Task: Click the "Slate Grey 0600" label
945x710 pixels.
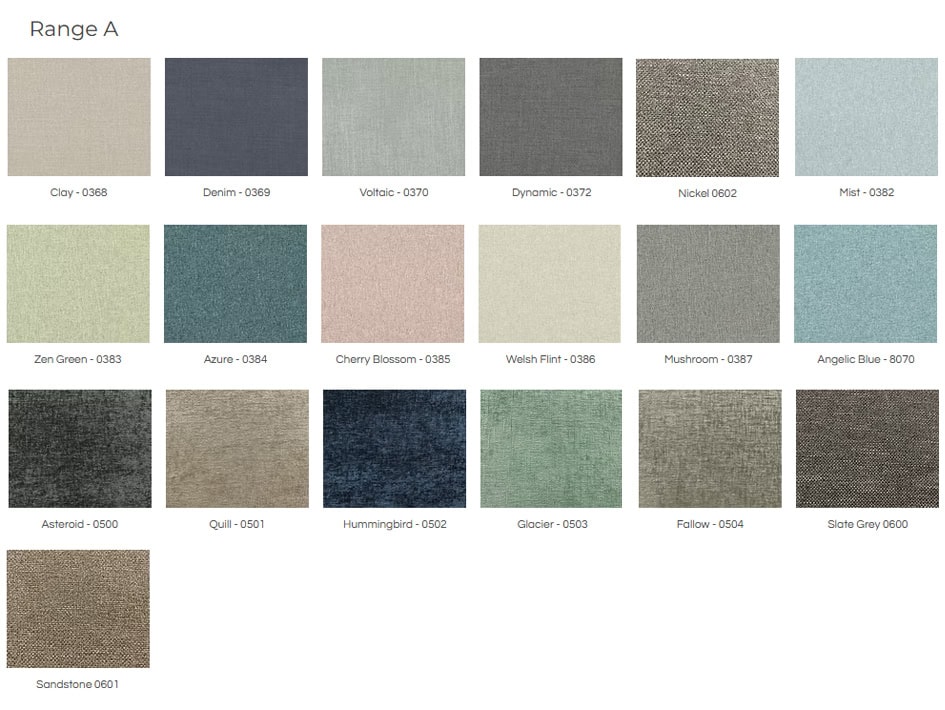Action: coord(867,524)
